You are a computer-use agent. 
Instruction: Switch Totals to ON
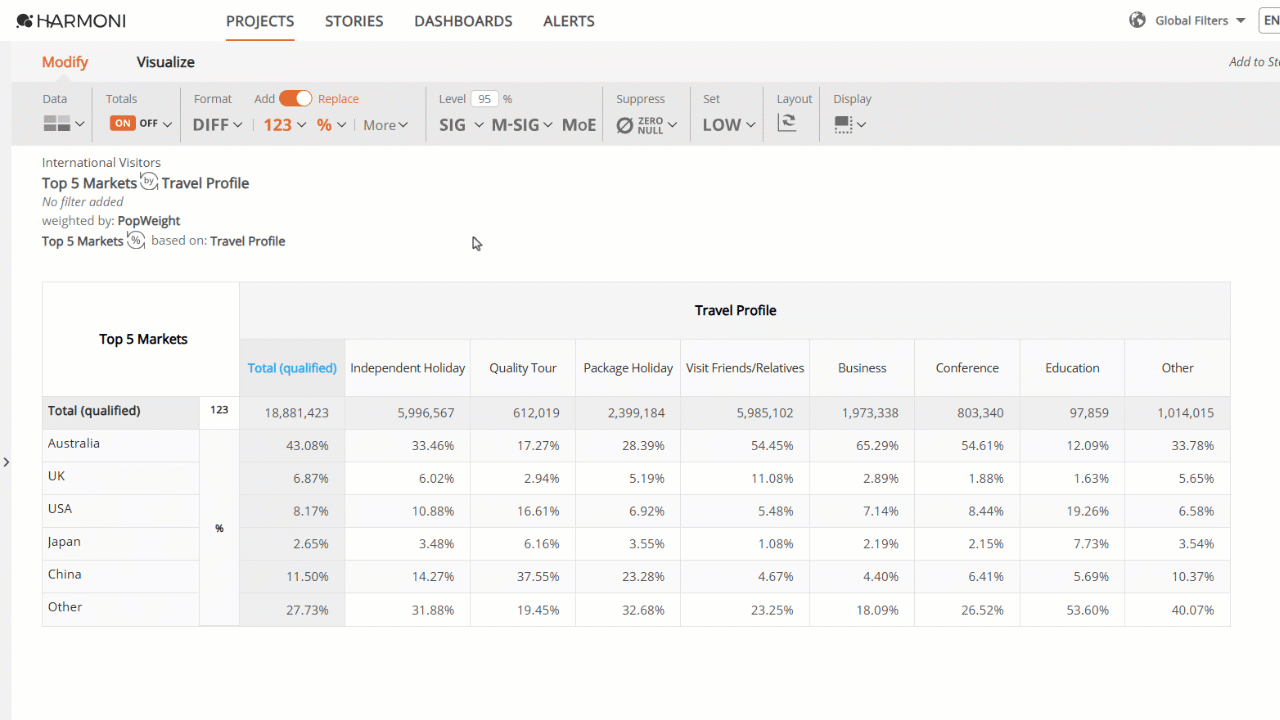click(x=122, y=123)
